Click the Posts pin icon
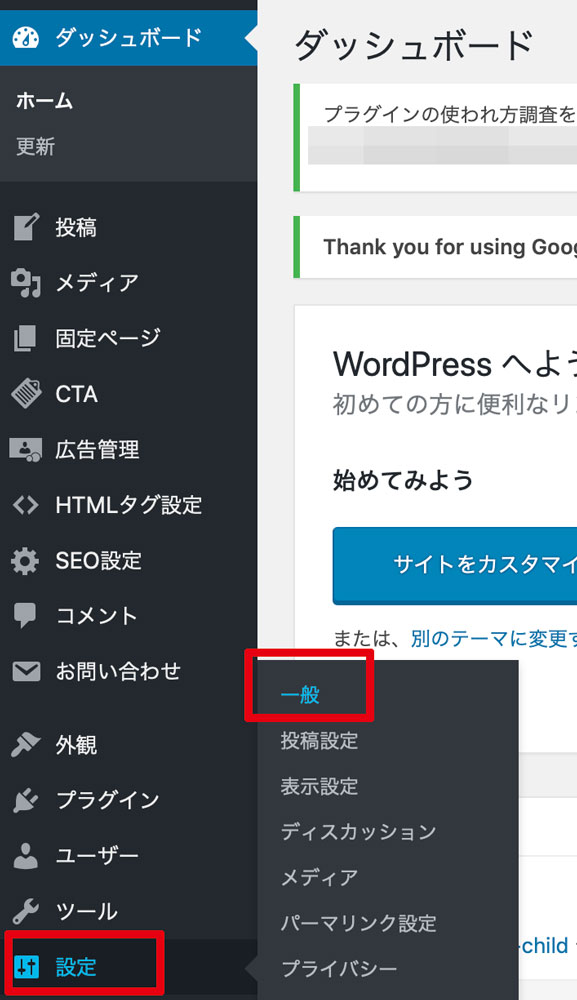Screen dimensions: 577x1000 [x=26, y=227]
